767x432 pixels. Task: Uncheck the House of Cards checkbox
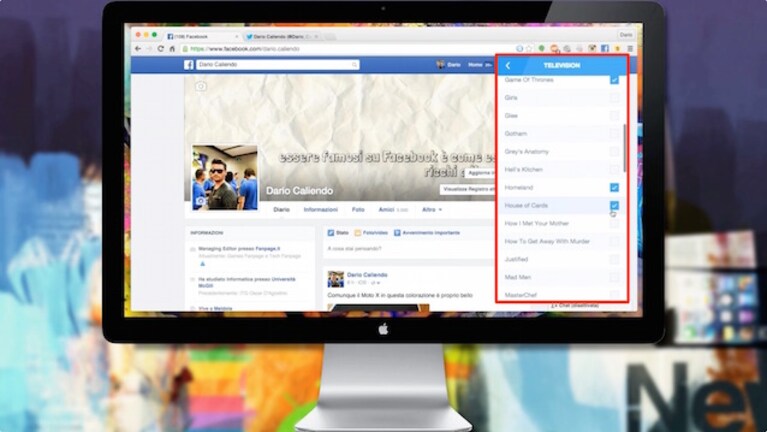[x=614, y=205]
